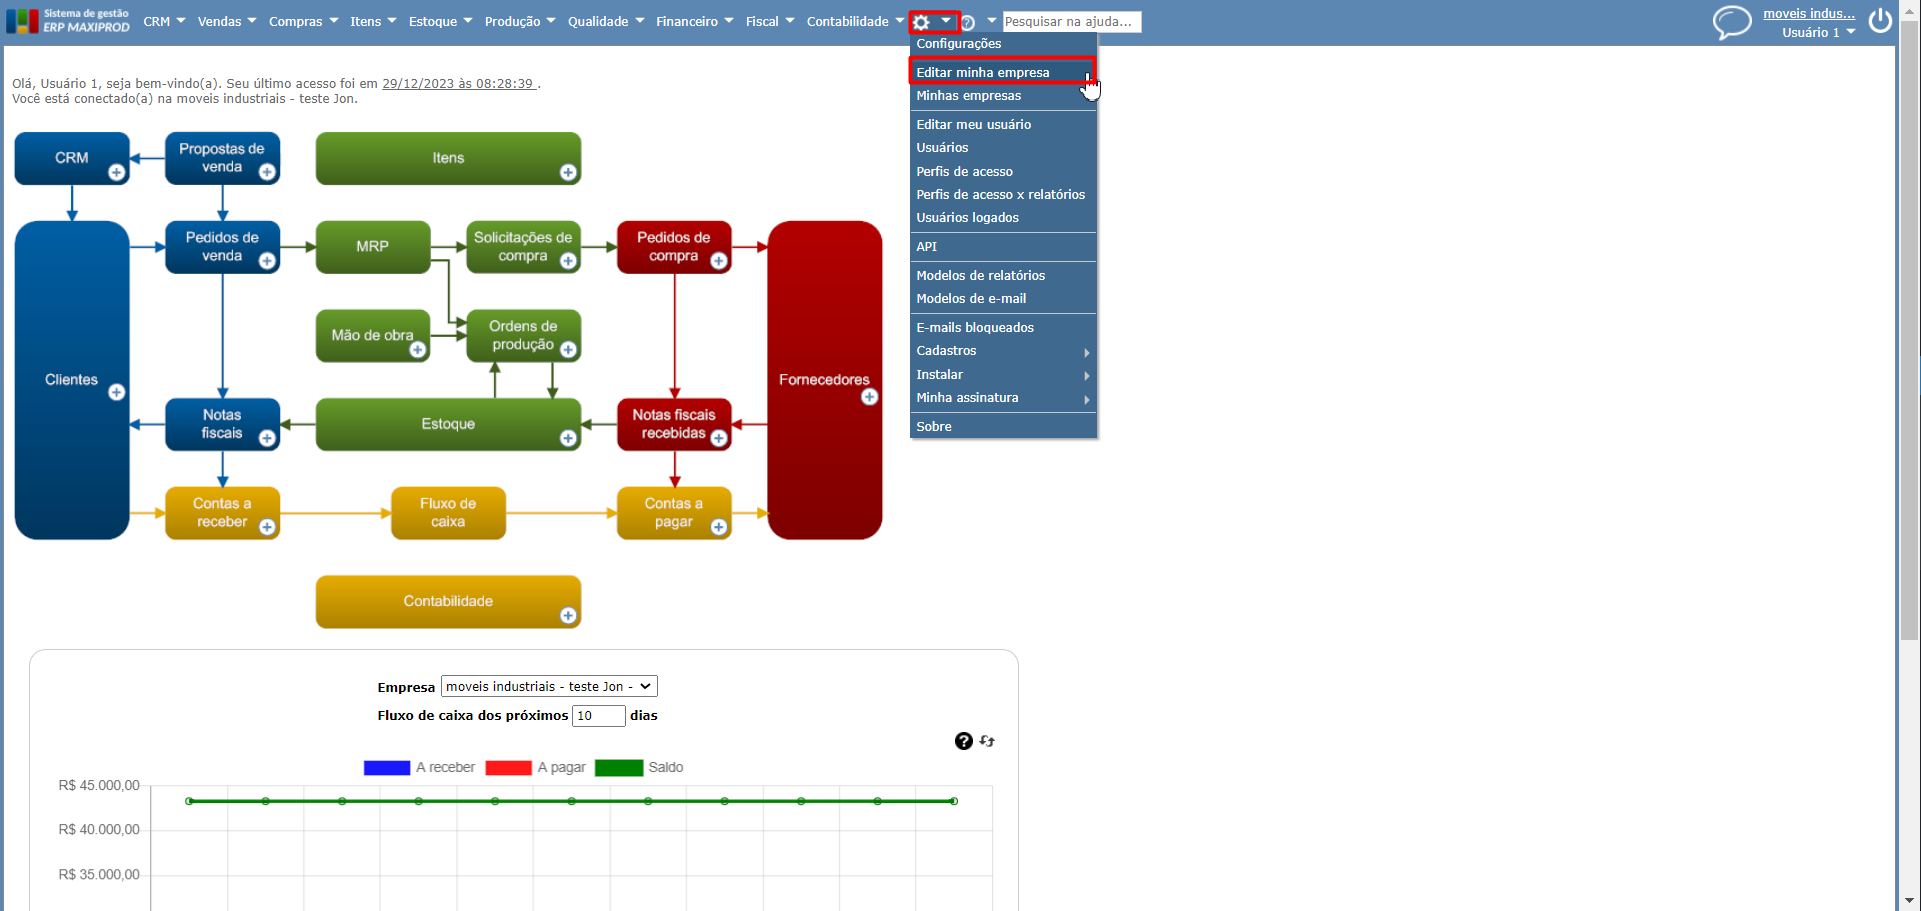The image size is (1921, 911).
Task: Expand the Produção menu
Action: (520, 21)
